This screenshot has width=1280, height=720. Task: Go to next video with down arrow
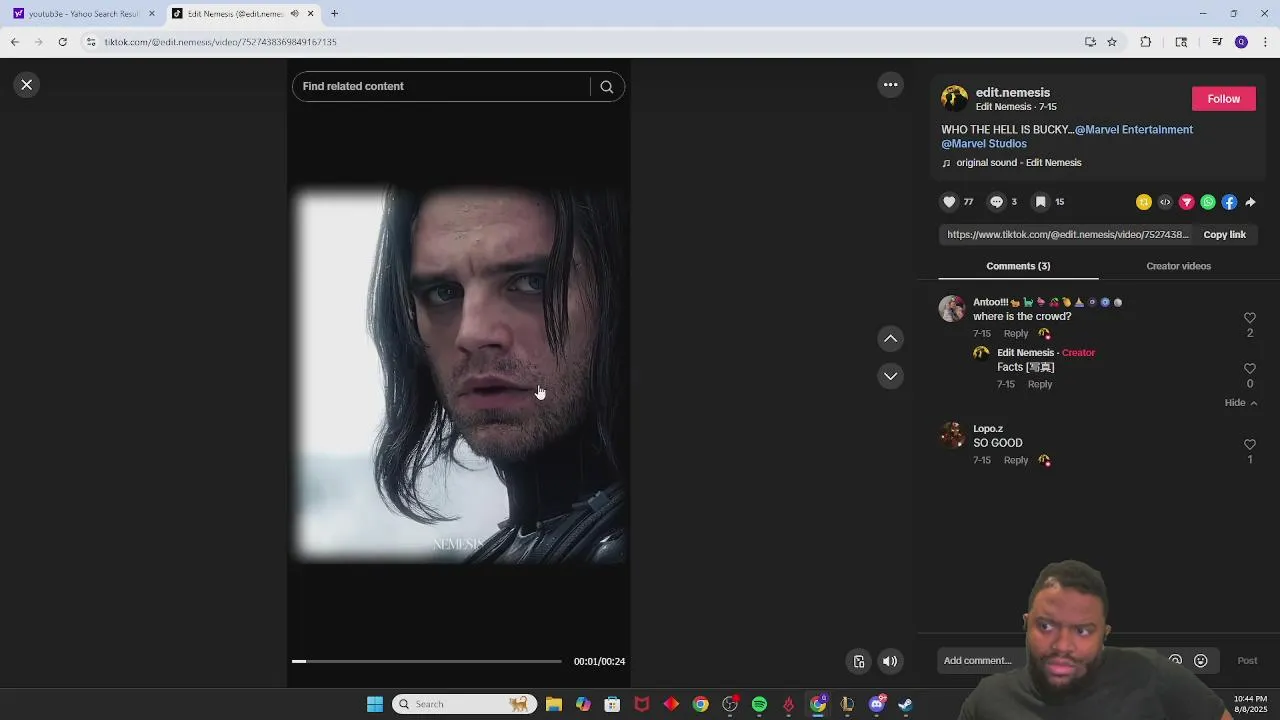[x=890, y=376]
